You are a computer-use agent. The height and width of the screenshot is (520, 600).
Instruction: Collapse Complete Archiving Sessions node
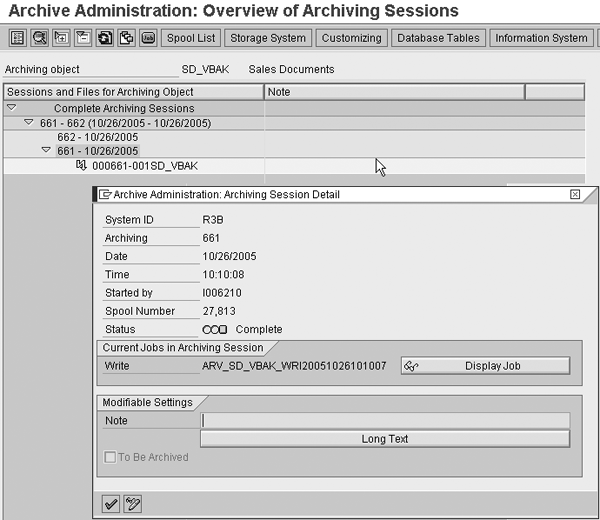(12, 108)
